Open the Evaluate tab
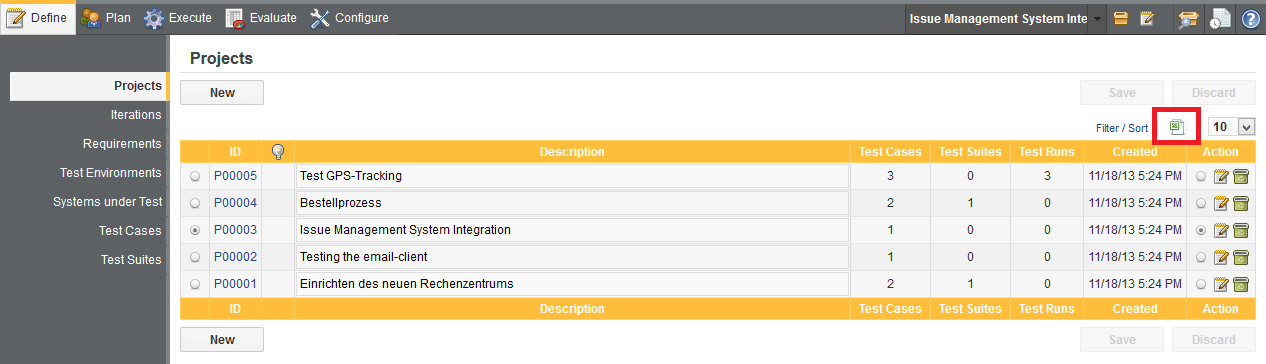Image resolution: width=1266 pixels, height=364 pixels. [x=261, y=18]
